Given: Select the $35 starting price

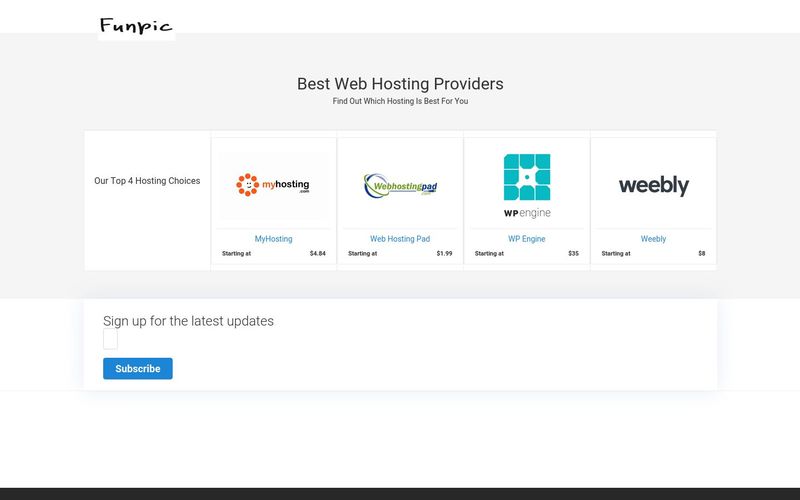Looking at the screenshot, I should tap(573, 254).
